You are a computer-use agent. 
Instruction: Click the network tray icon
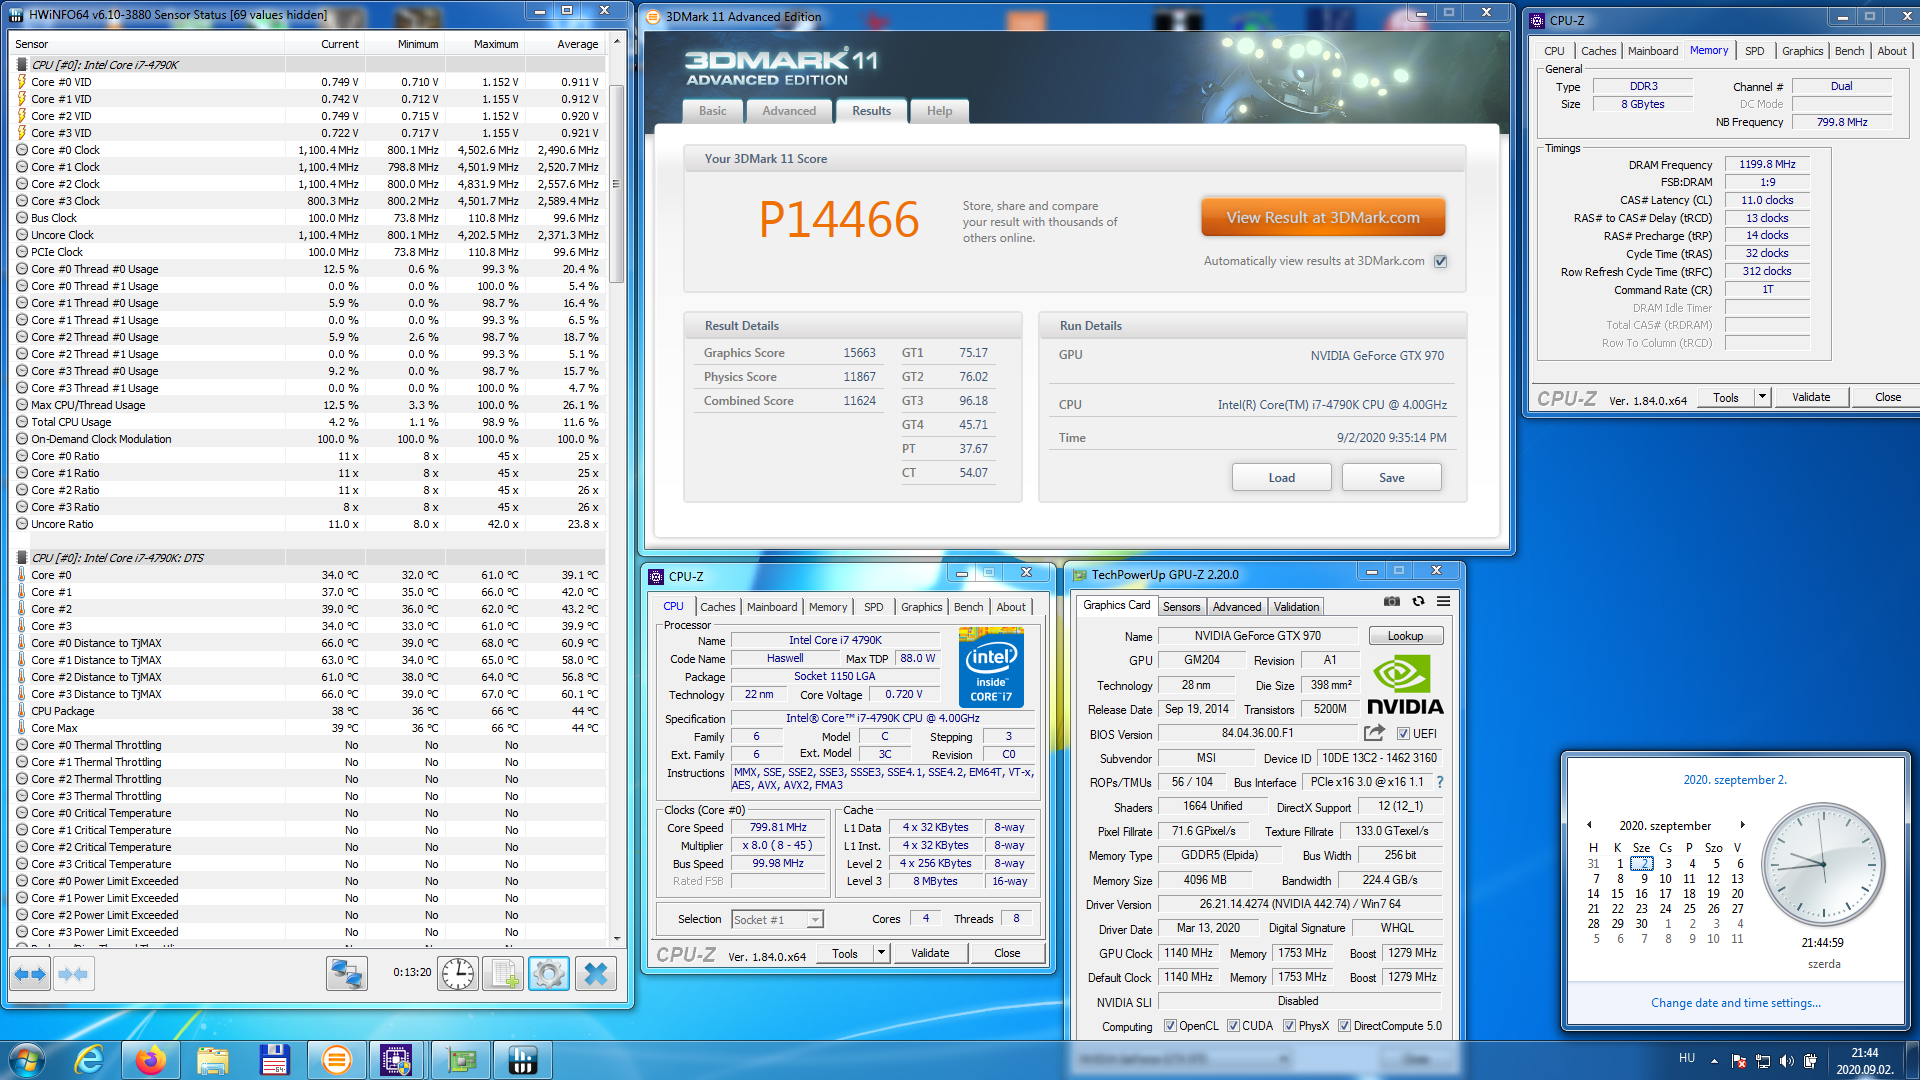[1762, 1060]
